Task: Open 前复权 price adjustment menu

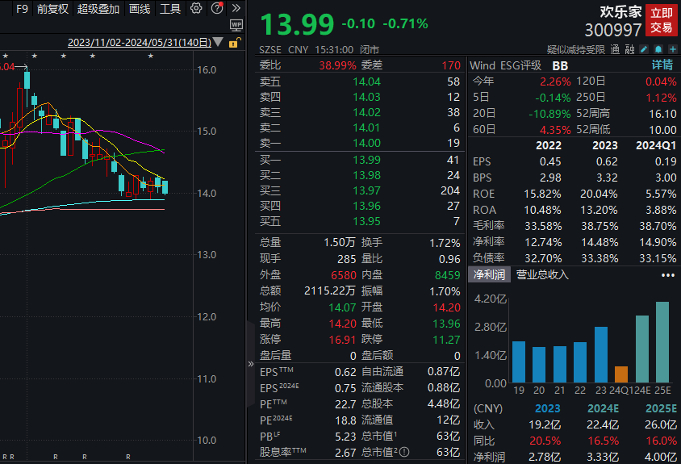Action: click(x=52, y=9)
